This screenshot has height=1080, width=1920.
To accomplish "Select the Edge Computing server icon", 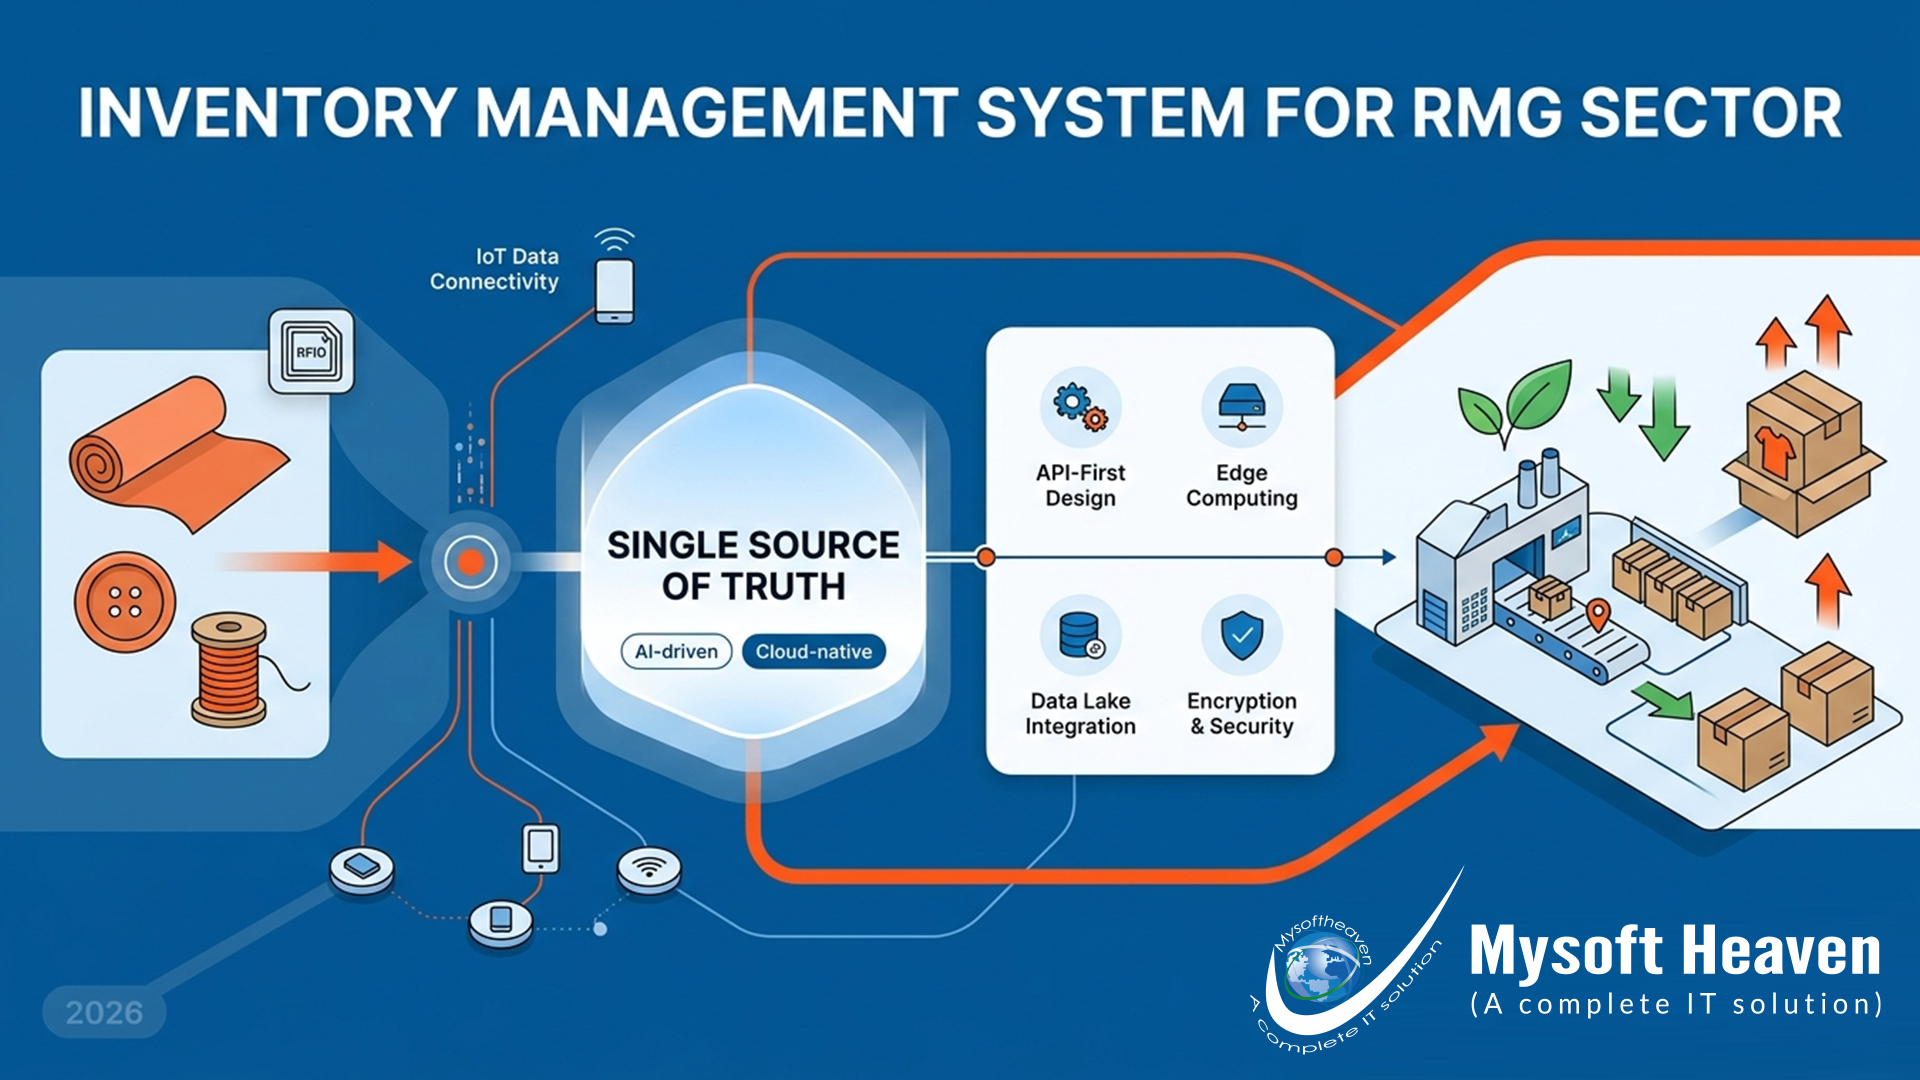I will click(1243, 408).
